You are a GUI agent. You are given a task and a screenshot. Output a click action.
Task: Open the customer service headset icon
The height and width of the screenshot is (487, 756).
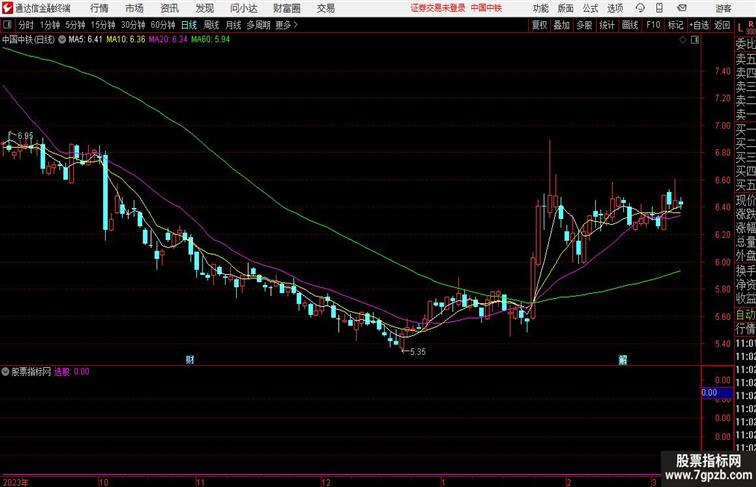(x=640, y=8)
